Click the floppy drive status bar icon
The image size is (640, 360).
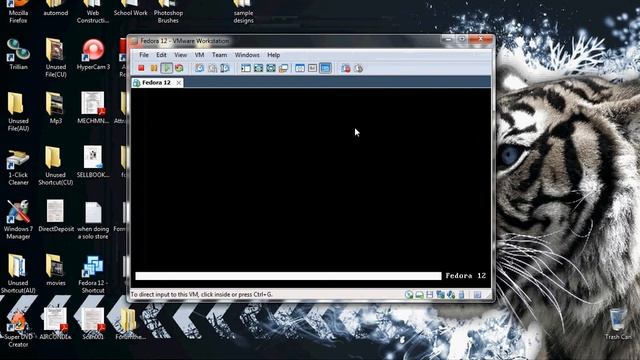coord(429,294)
